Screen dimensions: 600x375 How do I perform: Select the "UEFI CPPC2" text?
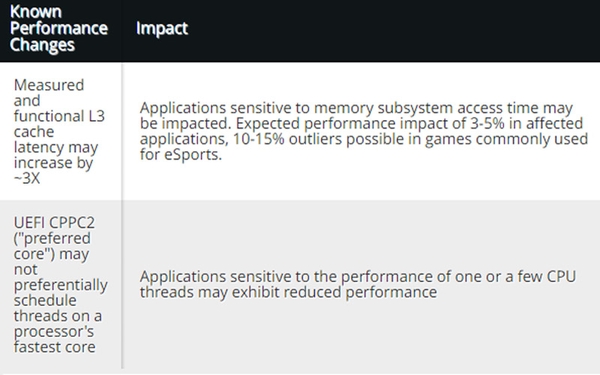(54, 223)
